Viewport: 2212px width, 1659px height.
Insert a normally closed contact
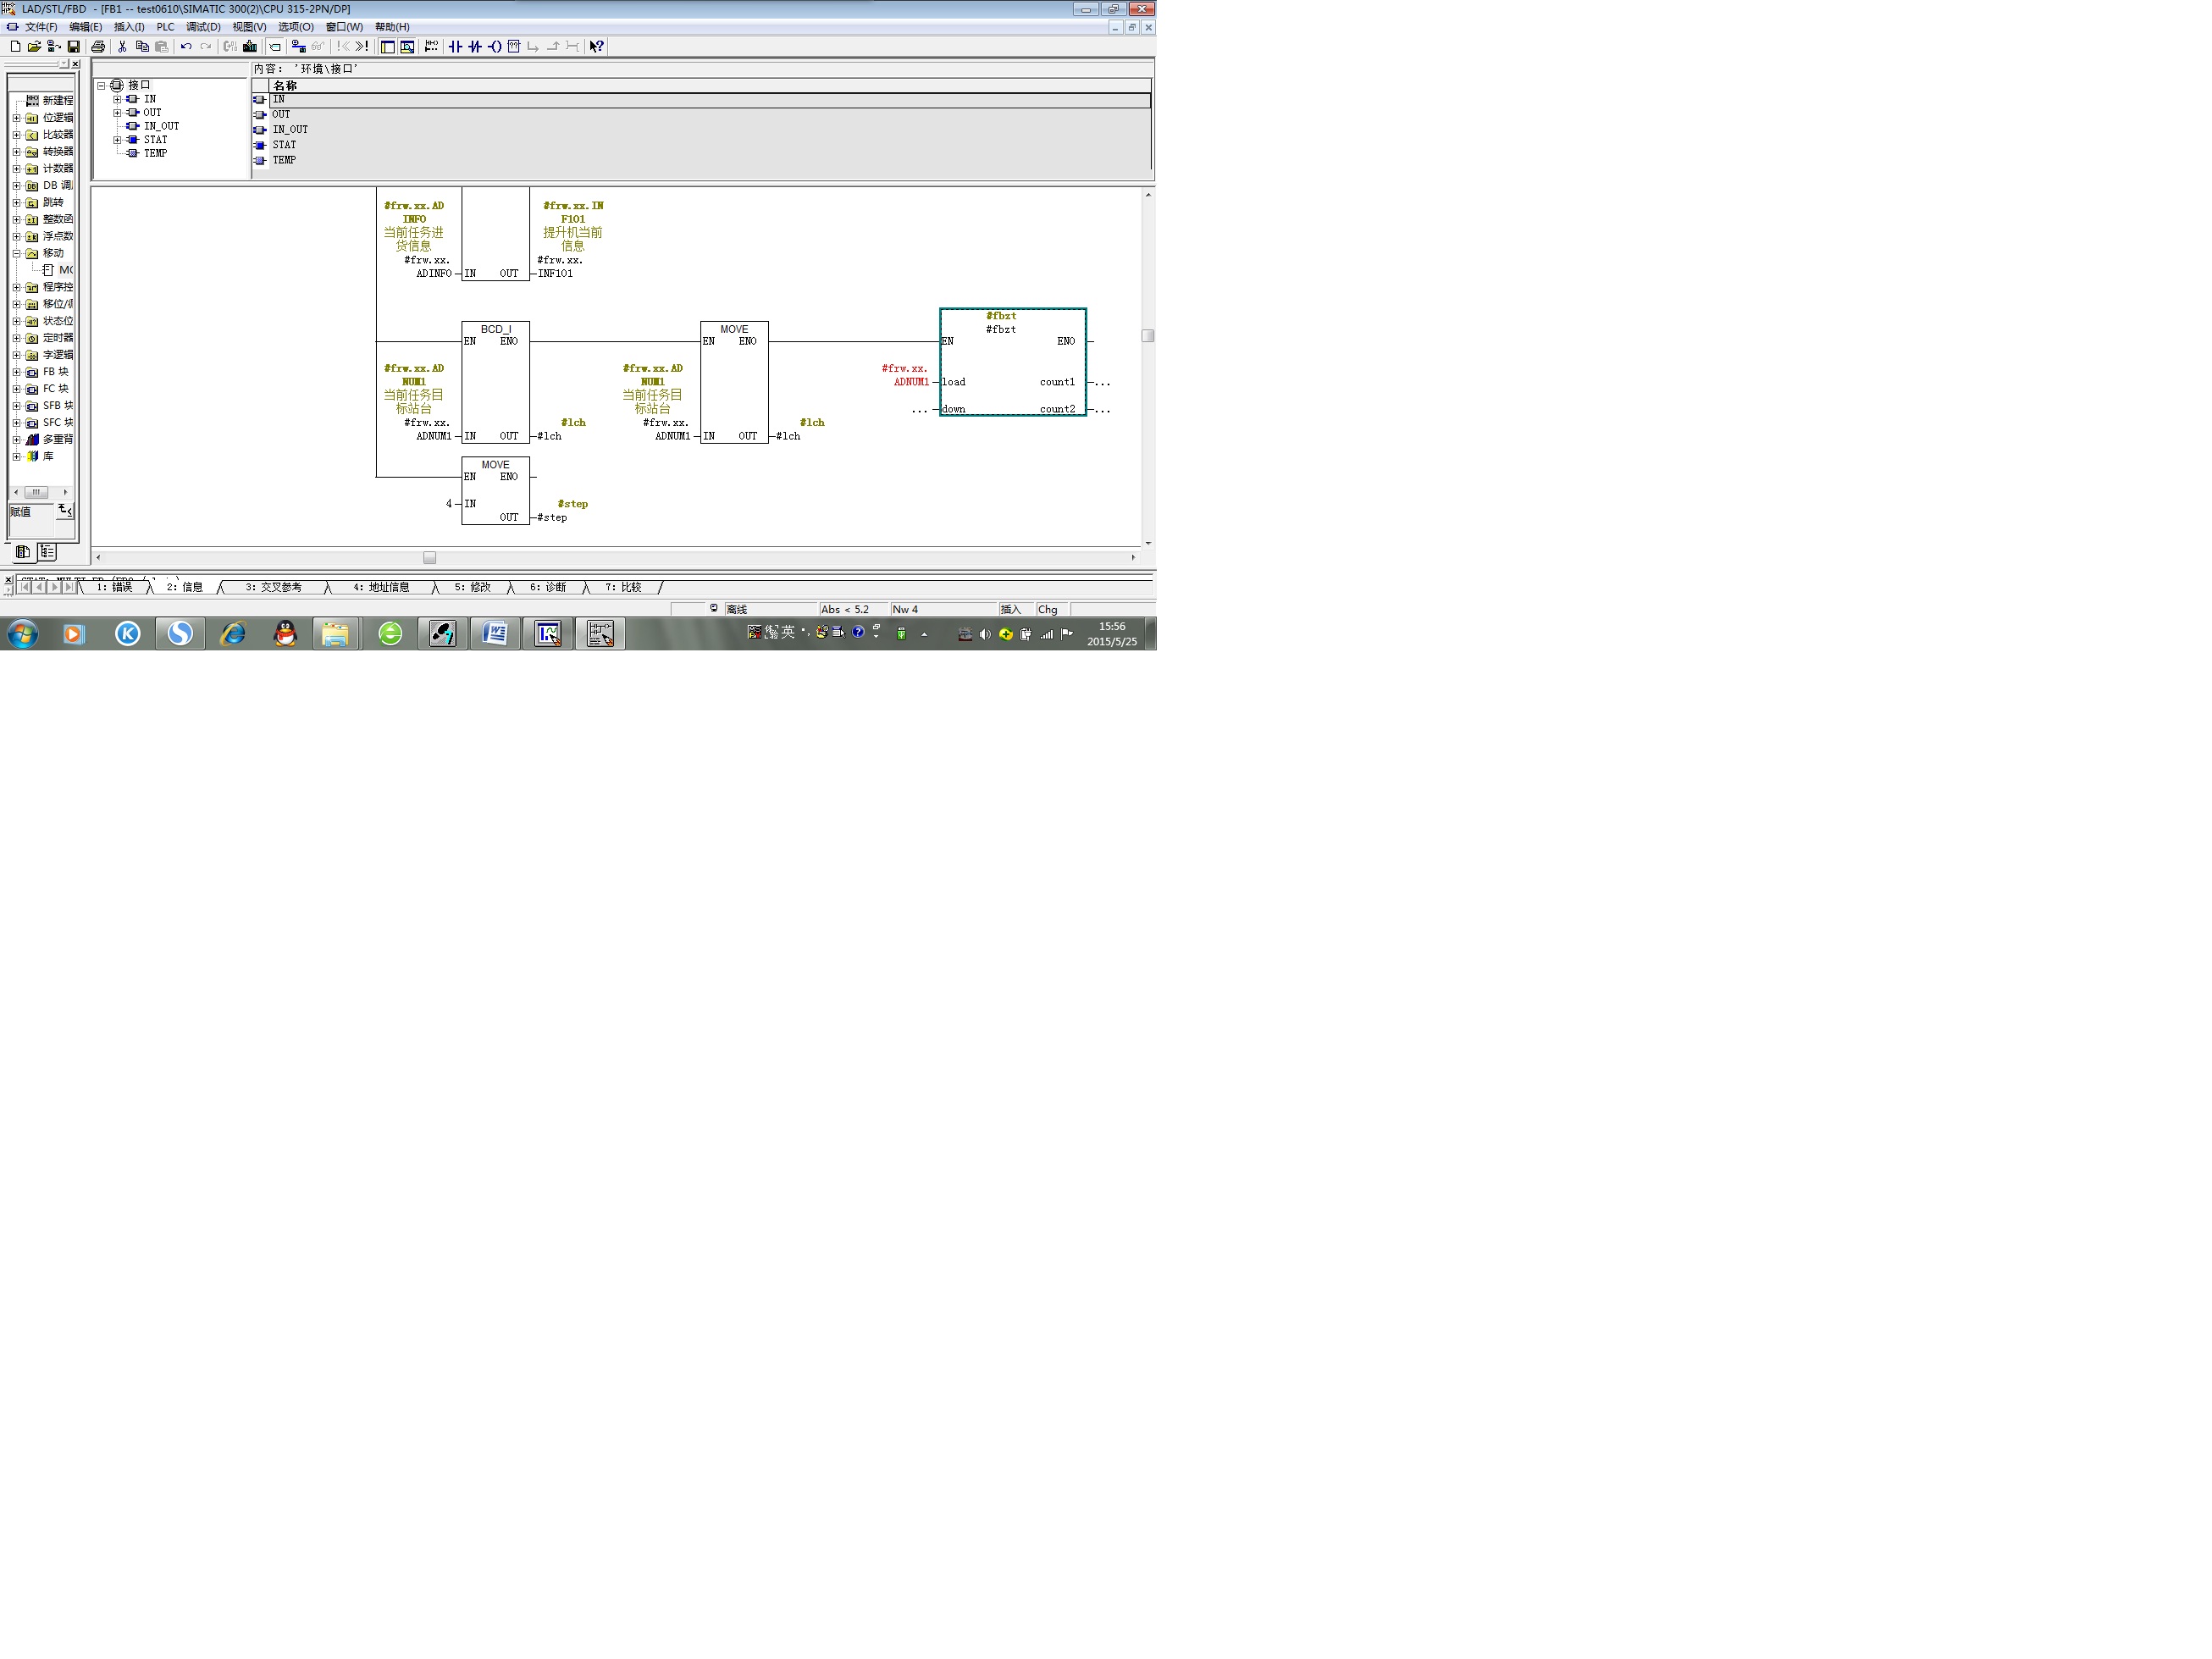click(475, 47)
